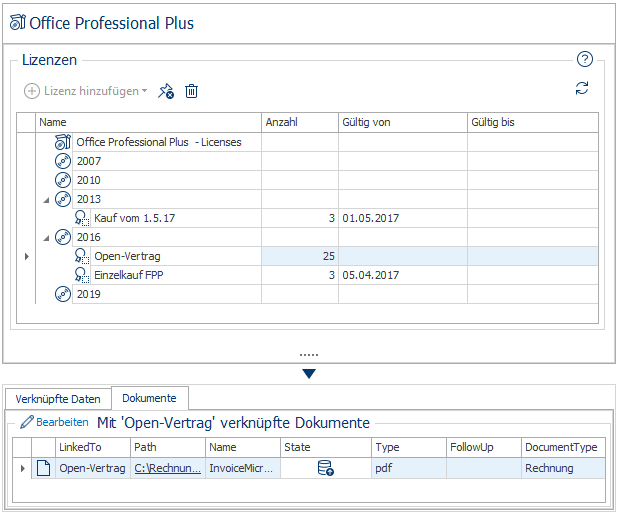The width and height of the screenshot is (620, 512).
Task: Sort by the Gültig bis column header
Action: tap(533, 123)
